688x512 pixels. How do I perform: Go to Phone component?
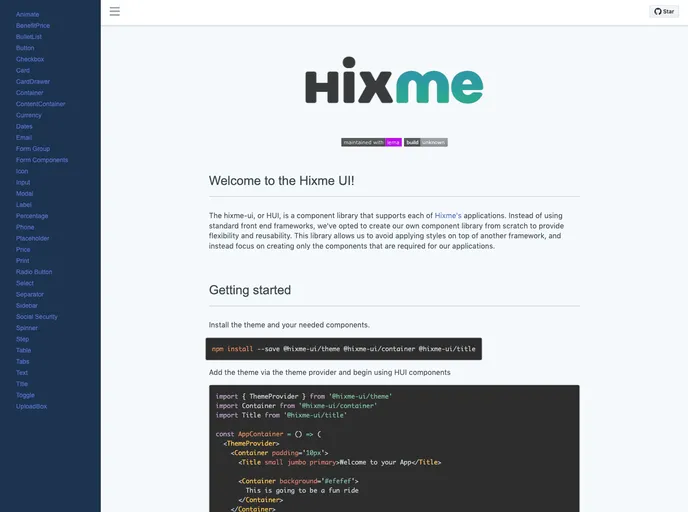pyautogui.click(x=25, y=227)
